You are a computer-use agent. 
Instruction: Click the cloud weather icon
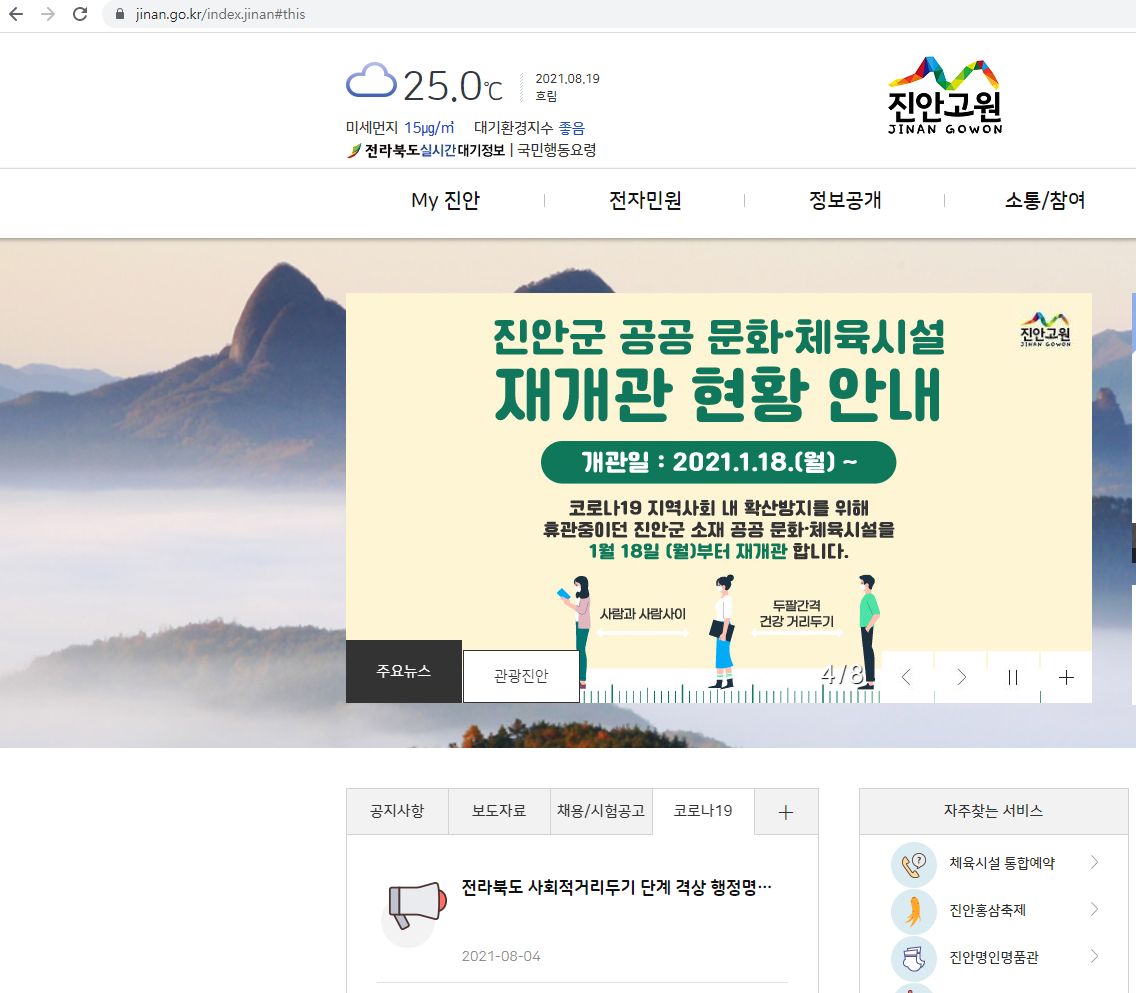click(371, 81)
